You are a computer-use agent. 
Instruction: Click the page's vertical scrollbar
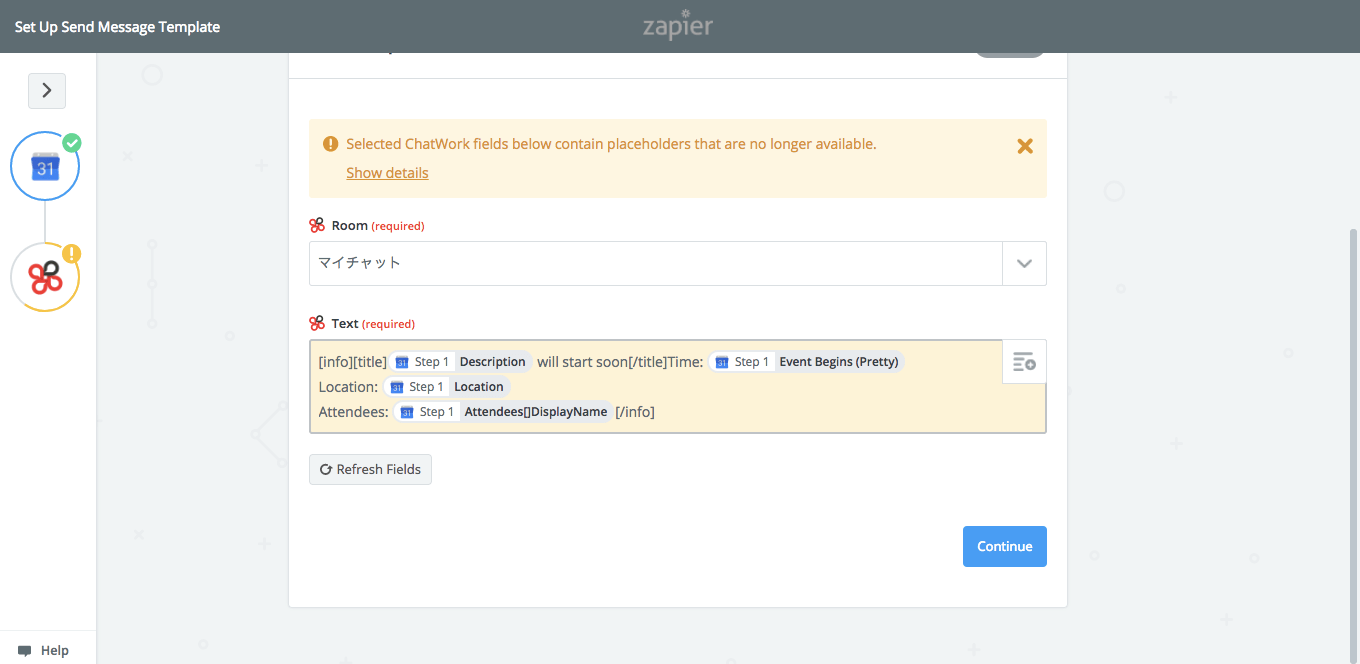1354,400
